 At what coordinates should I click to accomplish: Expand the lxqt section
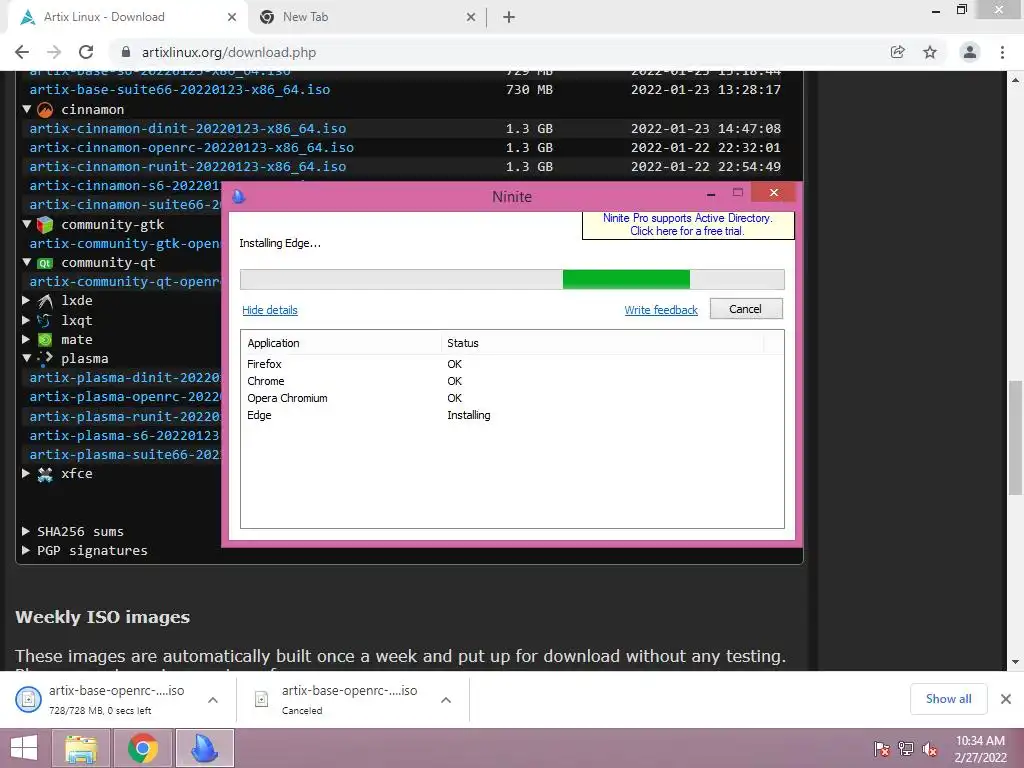point(26,320)
